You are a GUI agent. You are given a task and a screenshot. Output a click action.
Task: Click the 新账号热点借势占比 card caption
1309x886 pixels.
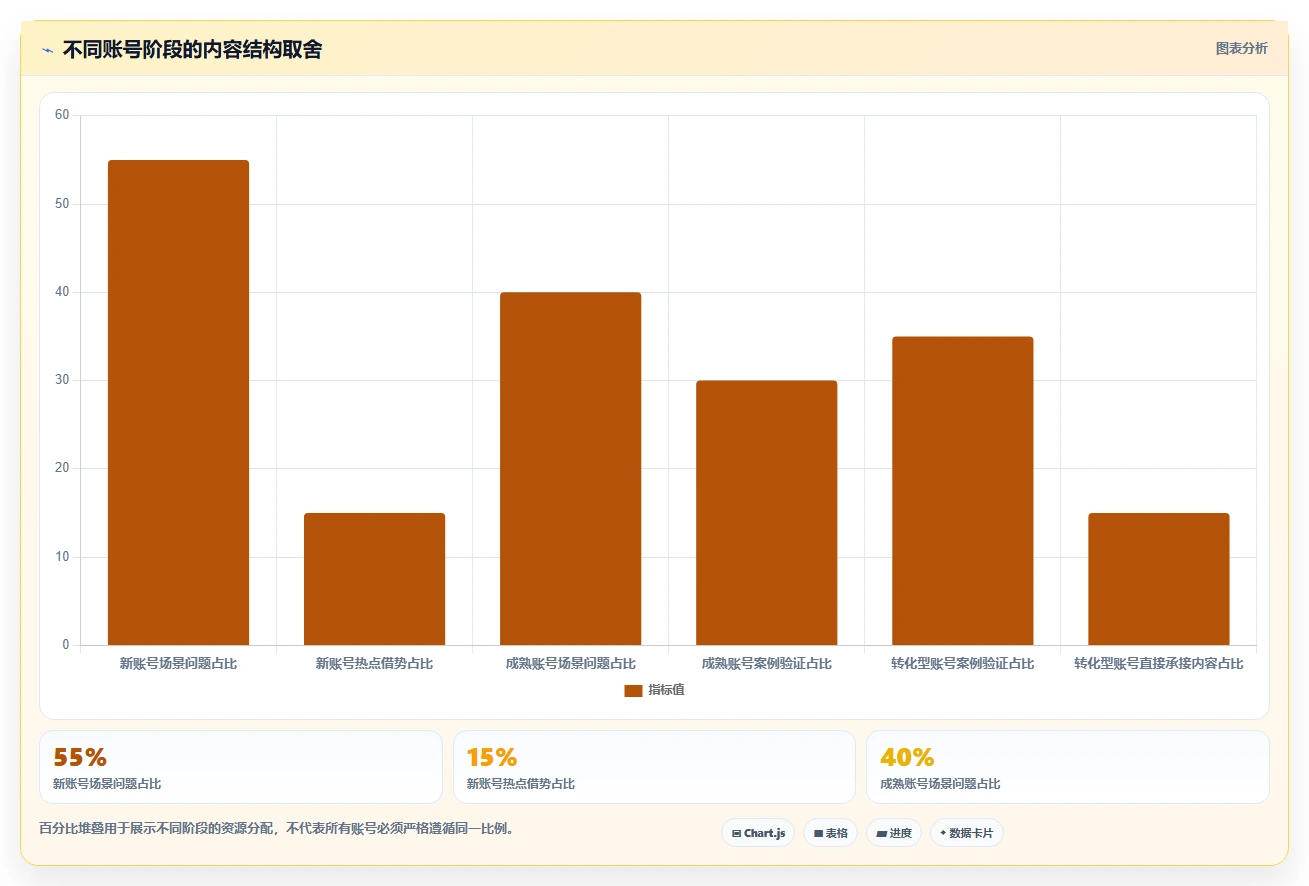(521, 784)
